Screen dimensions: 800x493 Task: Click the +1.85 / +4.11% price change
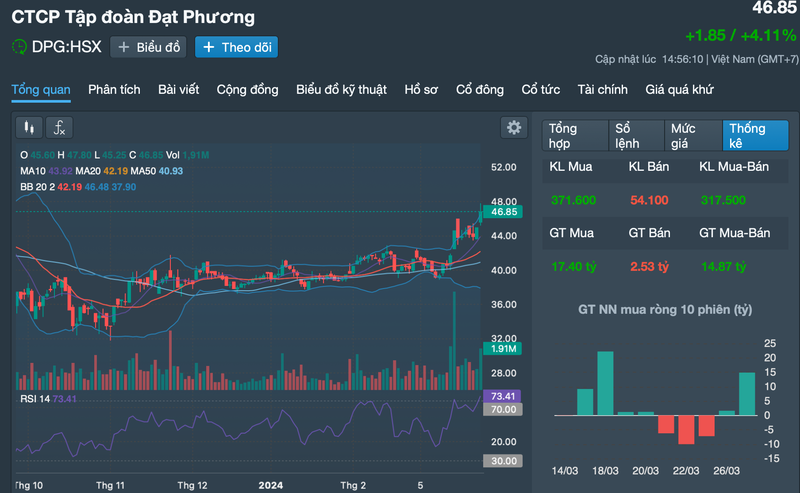pos(740,35)
